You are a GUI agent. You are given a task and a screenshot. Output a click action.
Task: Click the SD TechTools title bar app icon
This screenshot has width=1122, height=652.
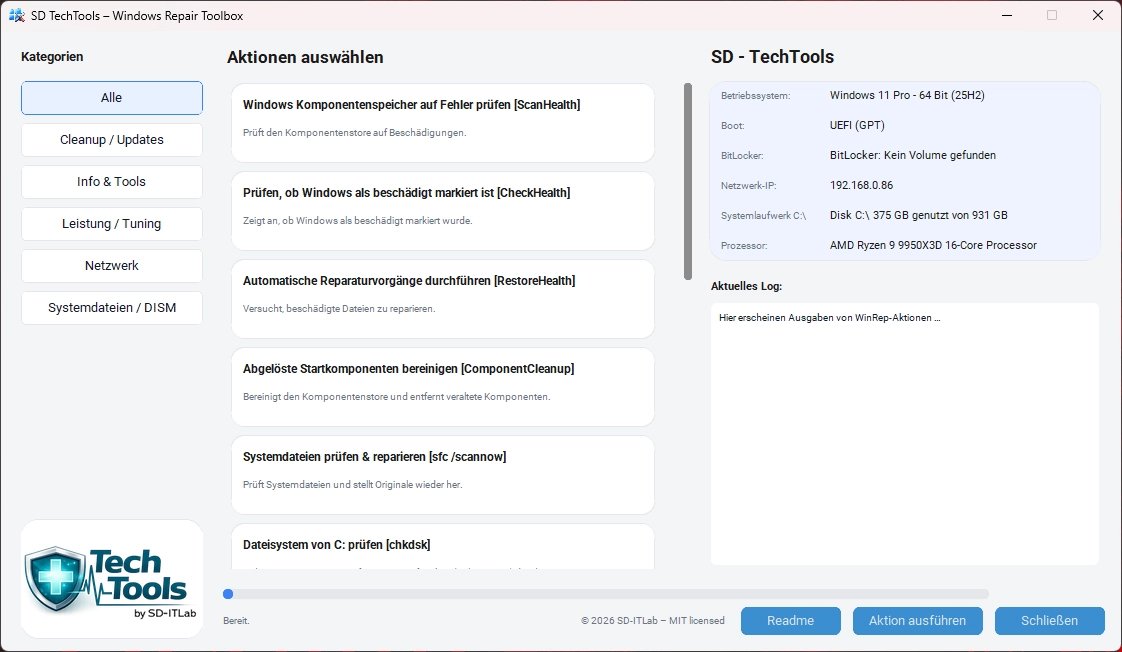pyautogui.click(x=16, y=15)
